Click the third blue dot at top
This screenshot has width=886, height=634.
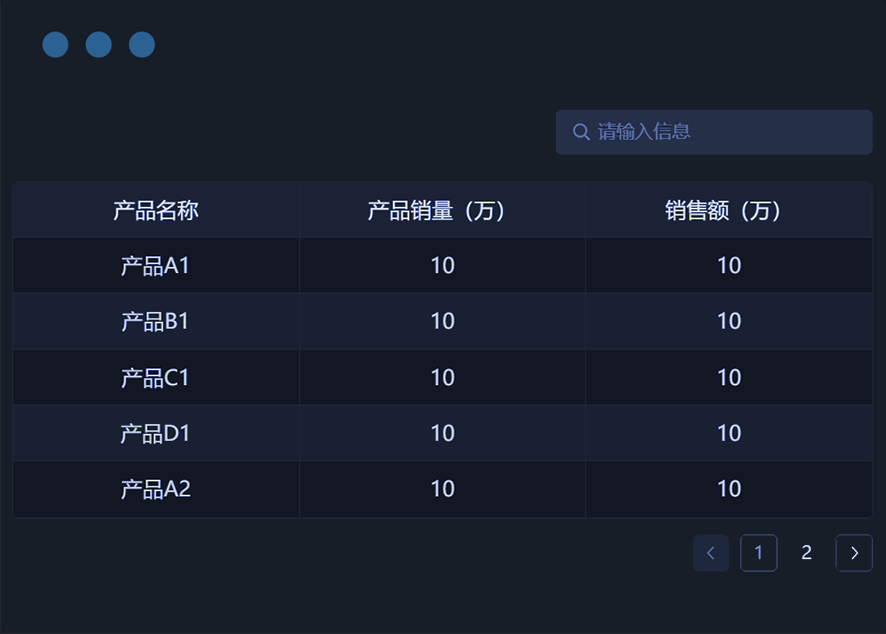[142, 45]
